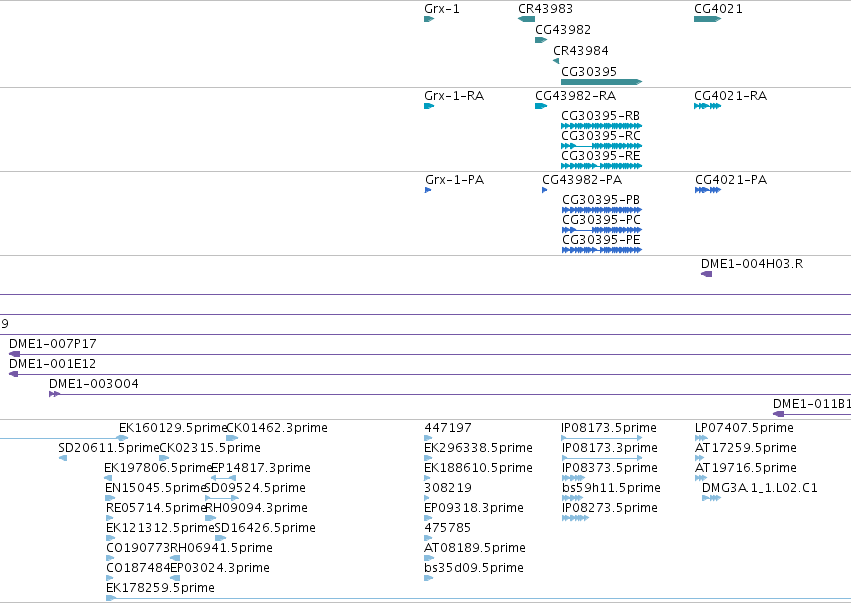
Task: Select the 475785 feature label
Action: (448, 529)
